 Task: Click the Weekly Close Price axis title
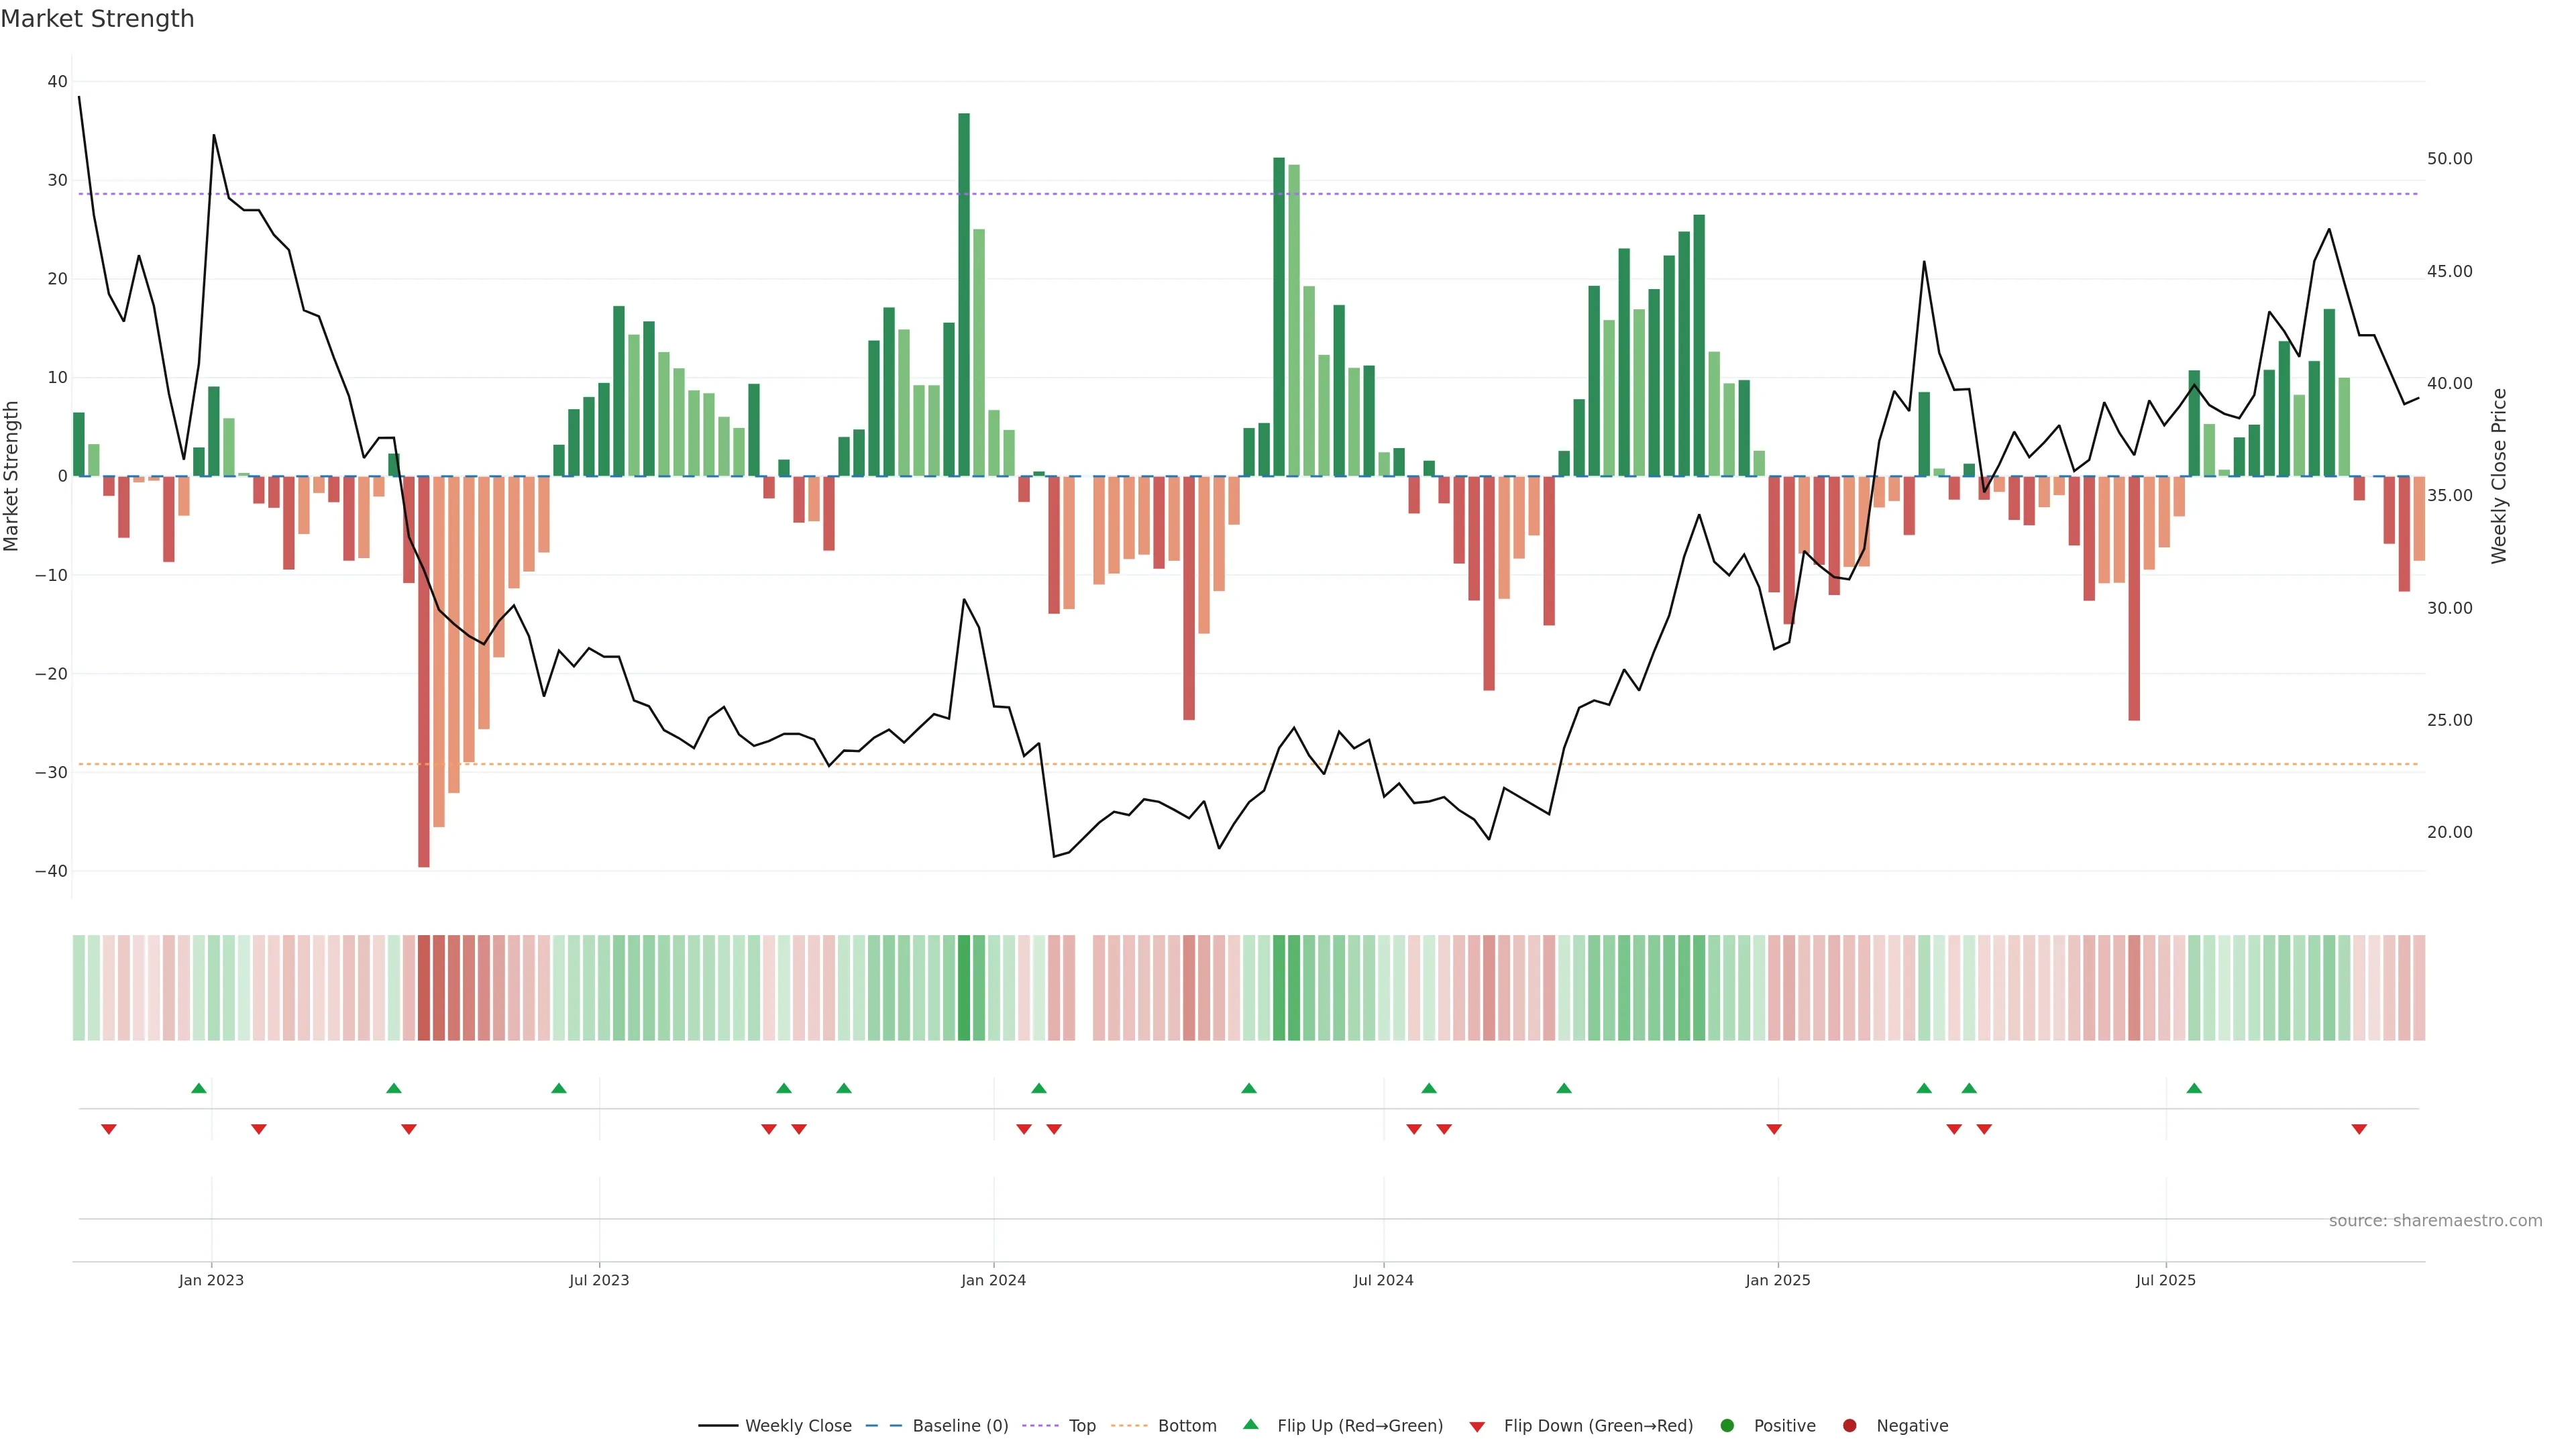[2499, 476]
